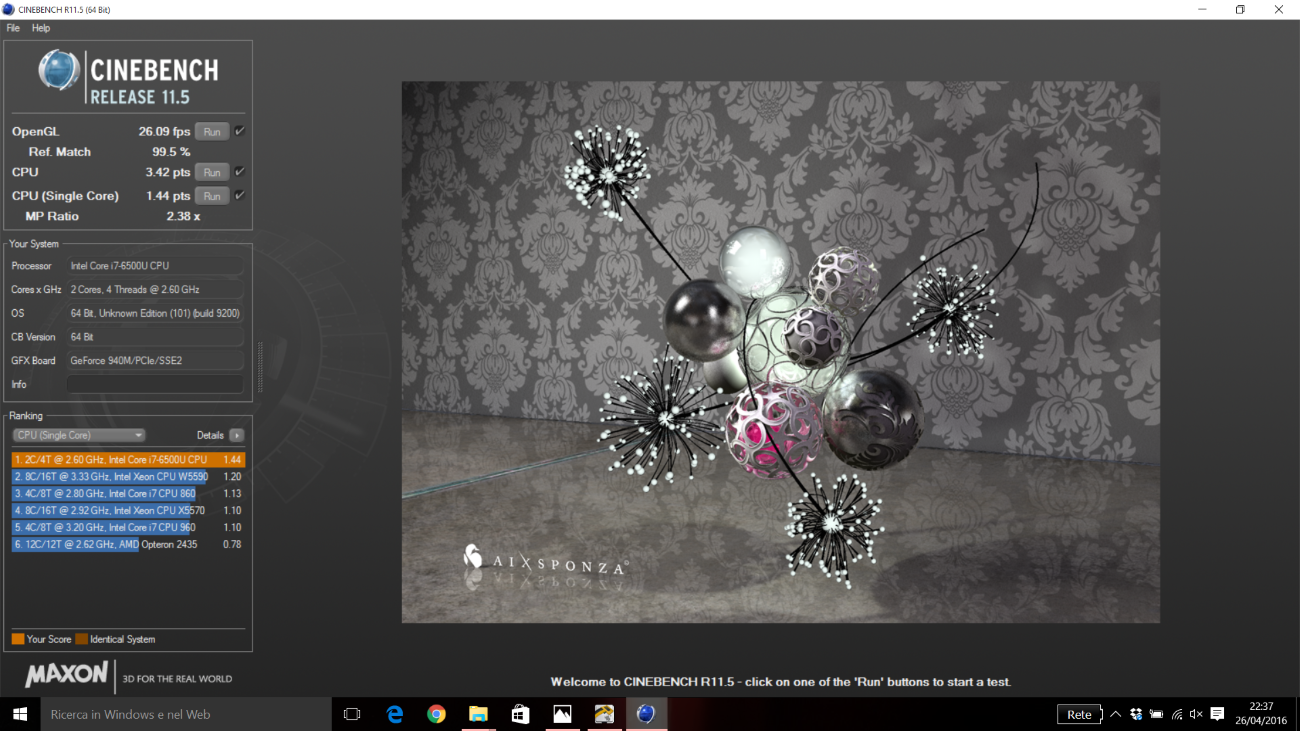Image resolution: width=1300 pixels, height=731 pixels.
Task: Click the ranking Details arrow button
Action: [237, 435]
